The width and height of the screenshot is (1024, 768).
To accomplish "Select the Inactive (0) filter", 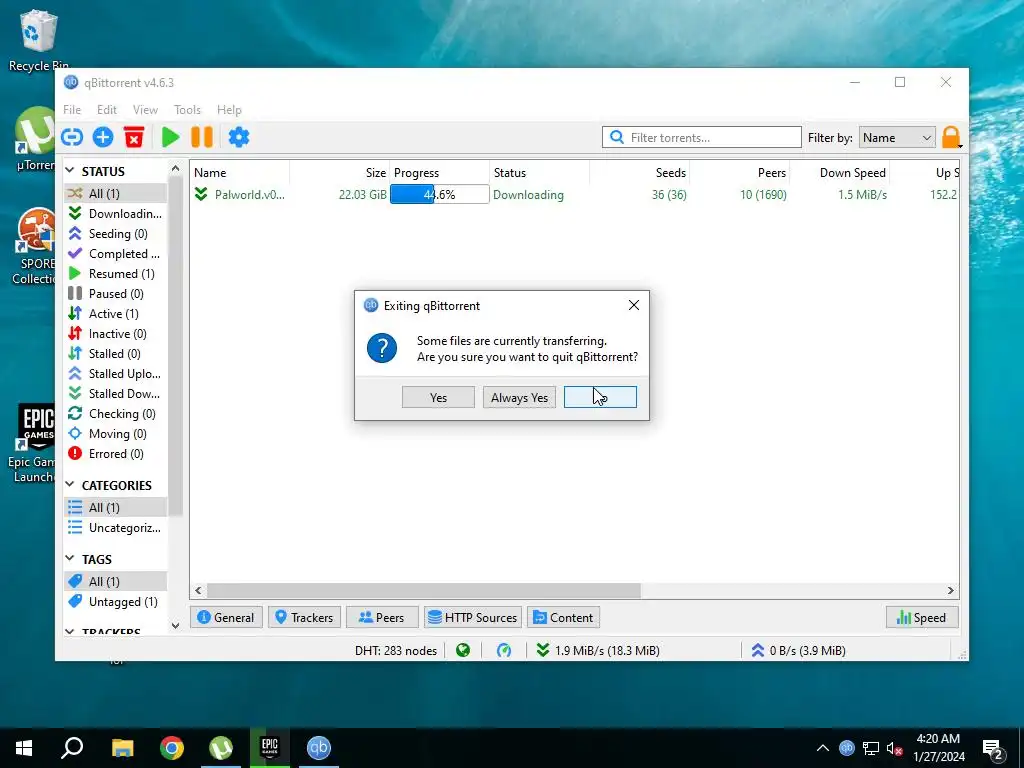I will tap(116, 334).
